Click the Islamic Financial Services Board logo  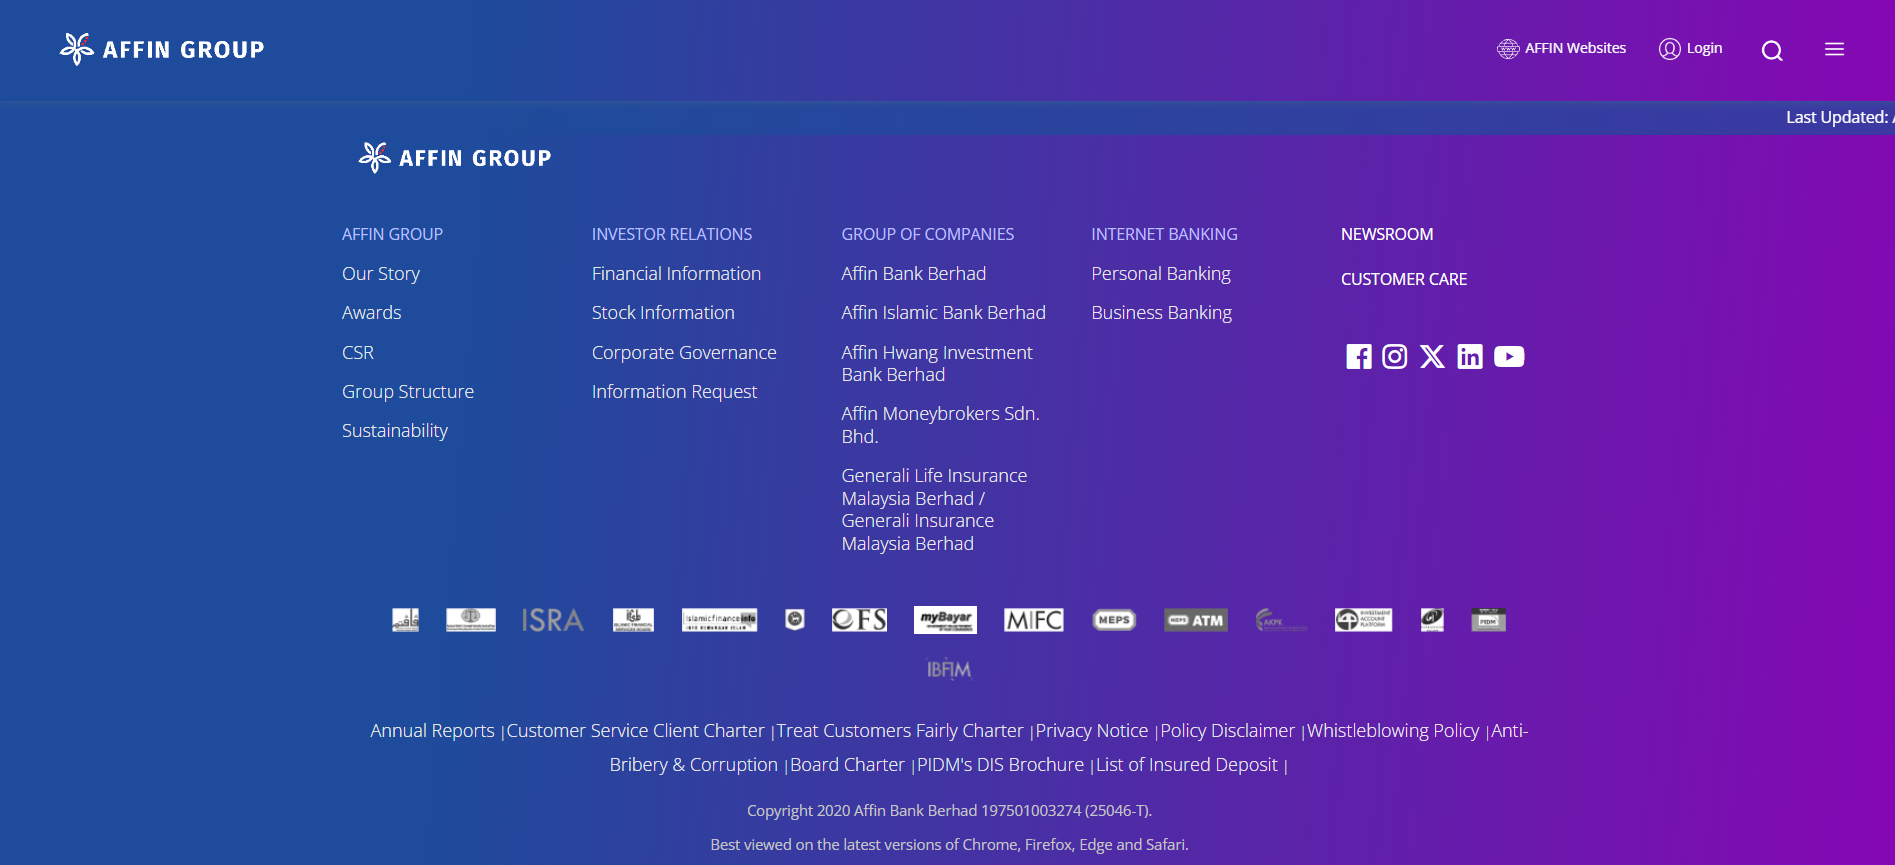[633, 620]
